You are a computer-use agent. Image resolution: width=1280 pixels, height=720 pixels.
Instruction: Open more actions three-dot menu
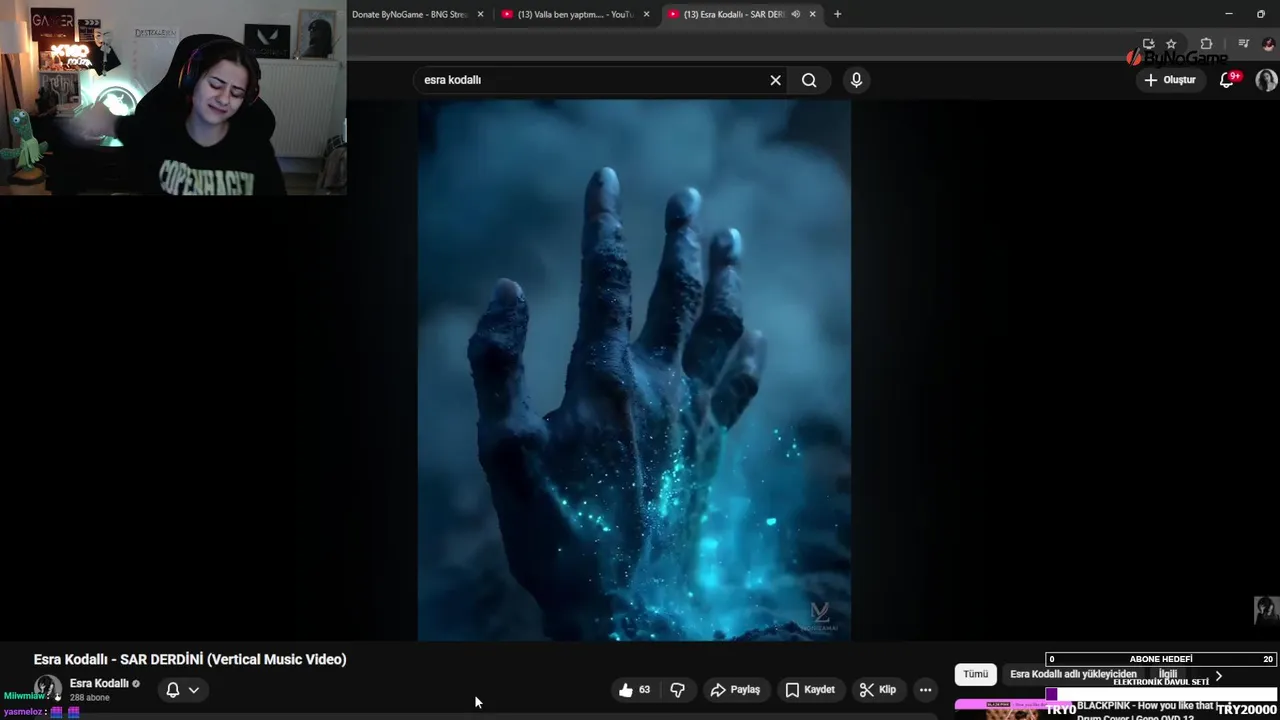pos(925,689)
